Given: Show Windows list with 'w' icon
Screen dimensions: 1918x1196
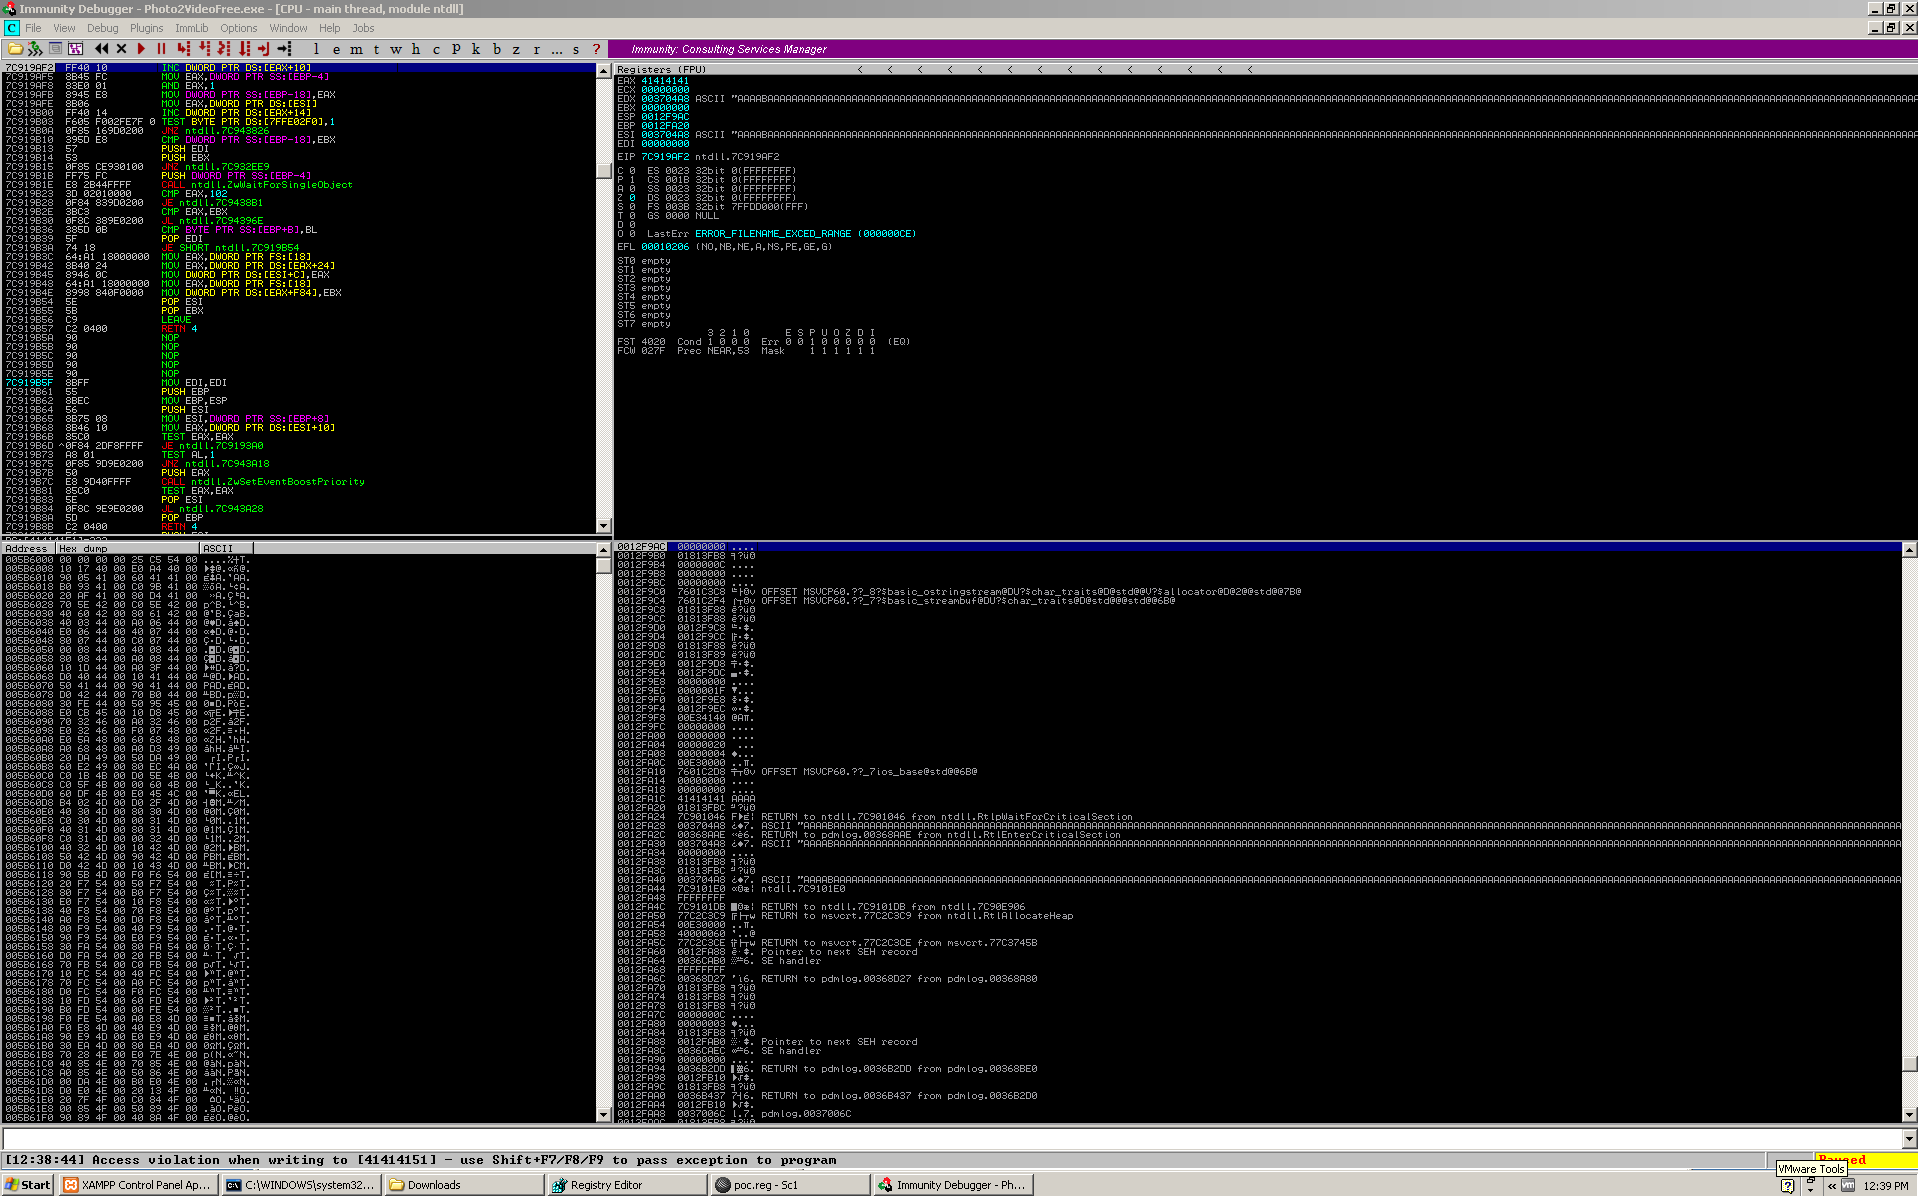Looking at the screenshot, I should point(396,49).
